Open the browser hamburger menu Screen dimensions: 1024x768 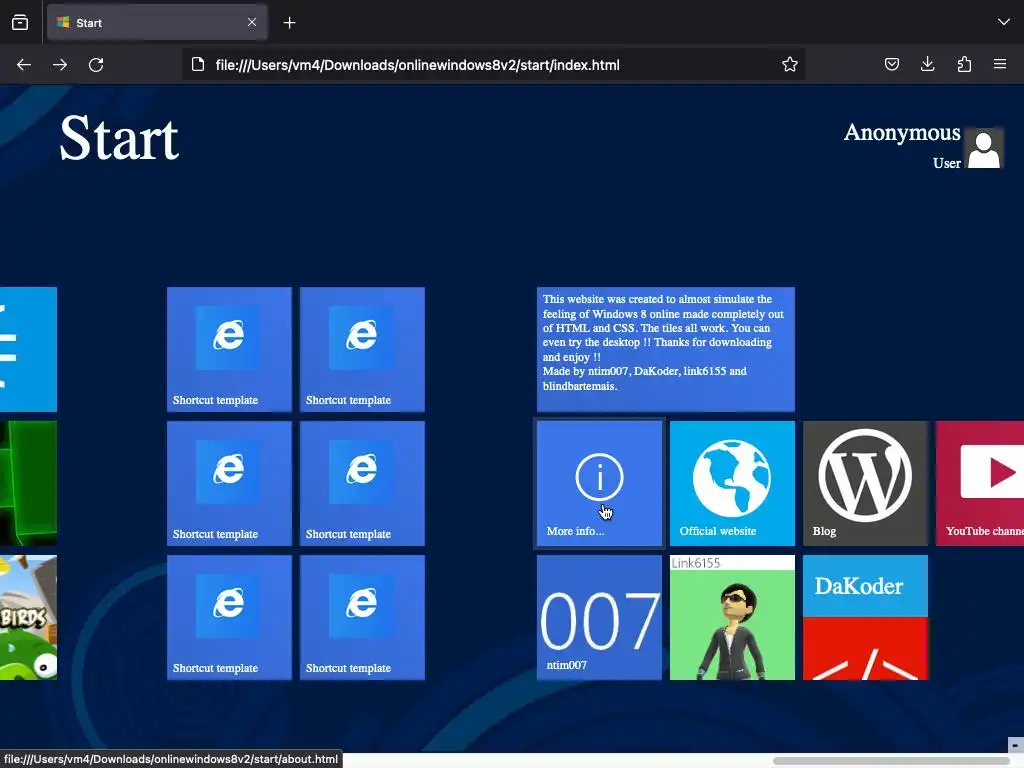[1000, 64]
